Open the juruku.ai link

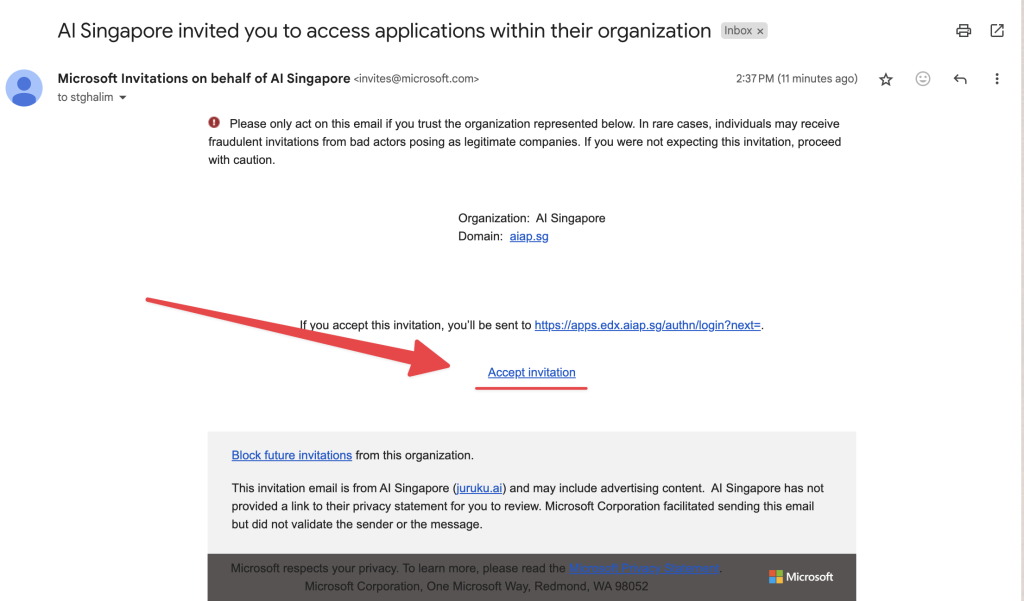[x=479, y=488]
